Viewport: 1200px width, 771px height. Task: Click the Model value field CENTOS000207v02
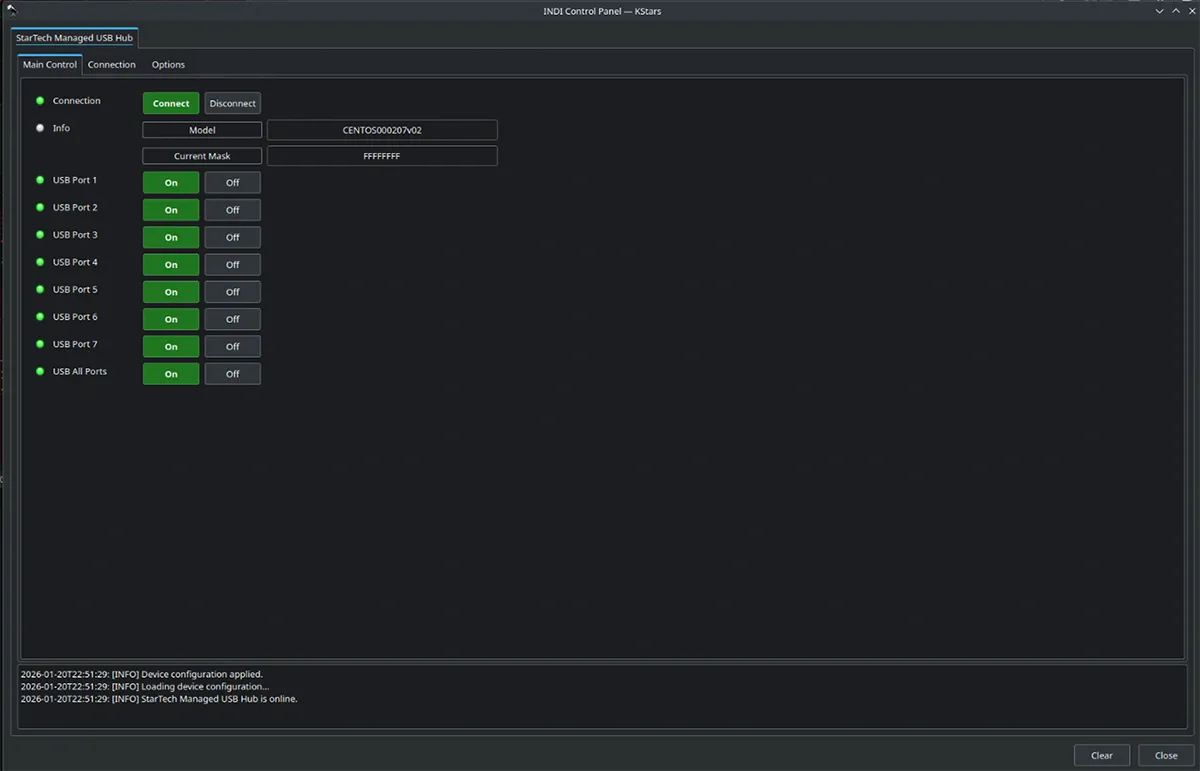click(382, 130)
